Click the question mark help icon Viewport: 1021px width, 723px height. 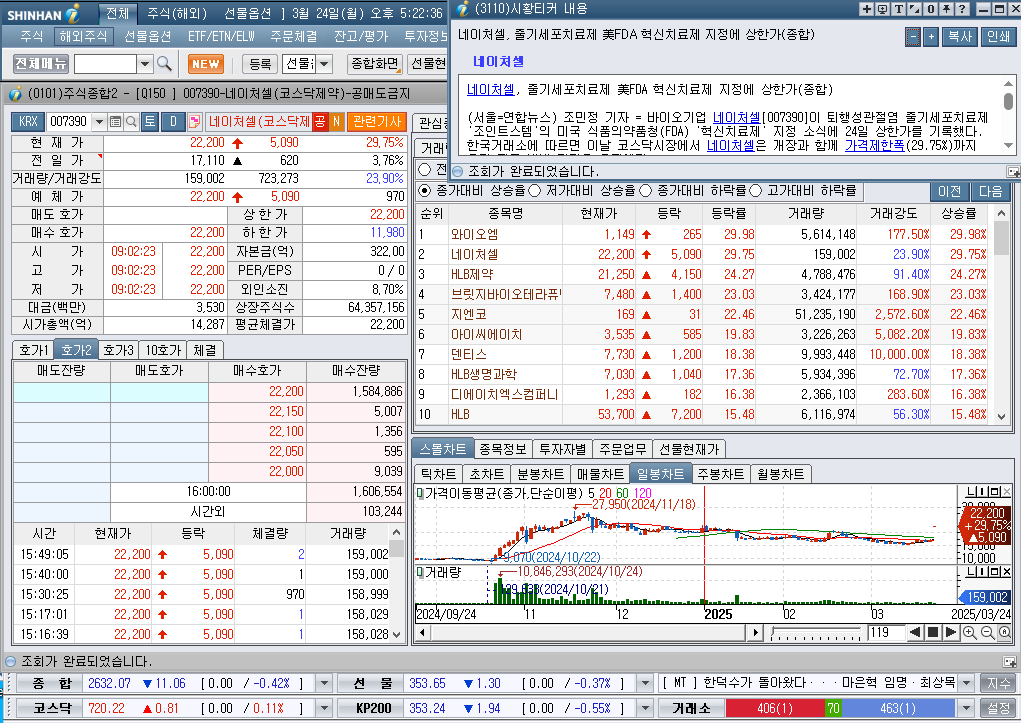click(x=962, y=8)
